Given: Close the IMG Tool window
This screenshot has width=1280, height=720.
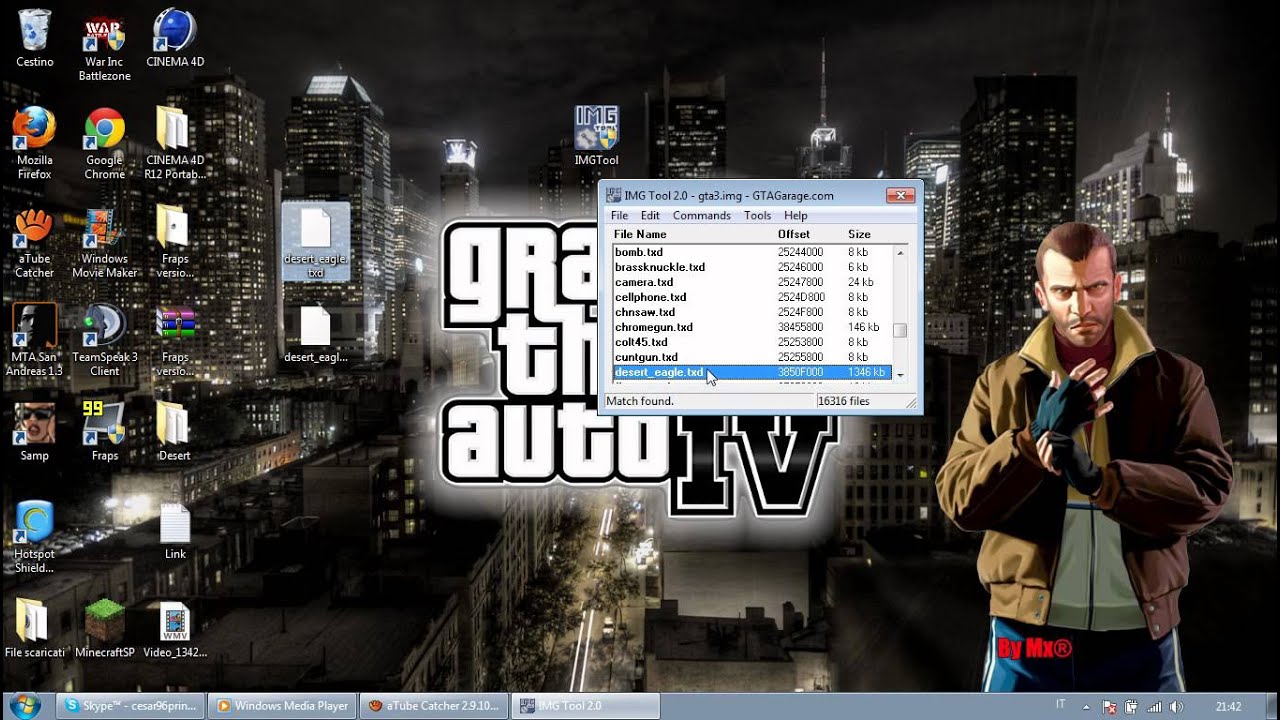Looking at the screenshot, I should click(x=900, y=196).
